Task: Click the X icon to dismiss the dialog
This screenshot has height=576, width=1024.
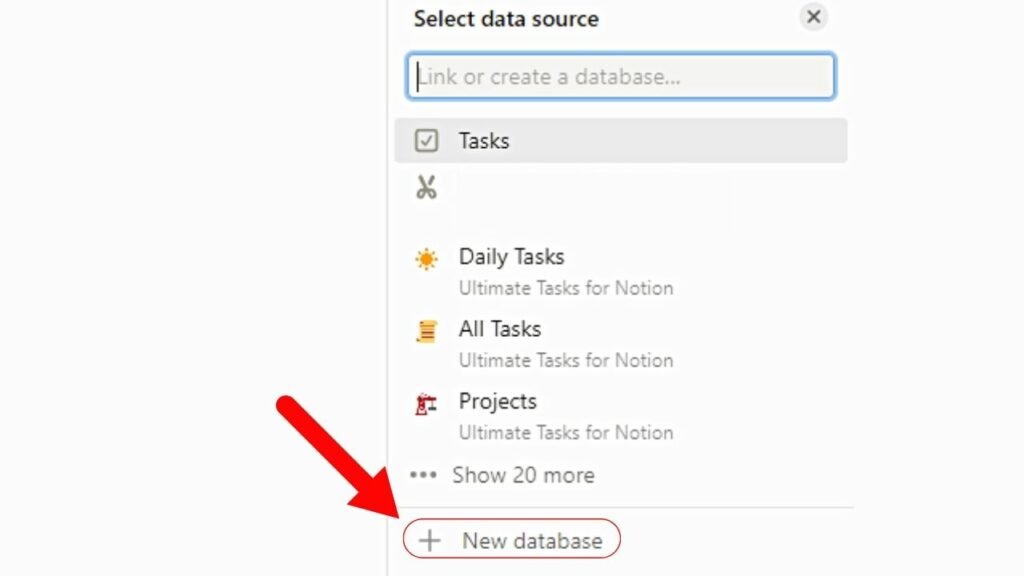Action: click(813, 17)
